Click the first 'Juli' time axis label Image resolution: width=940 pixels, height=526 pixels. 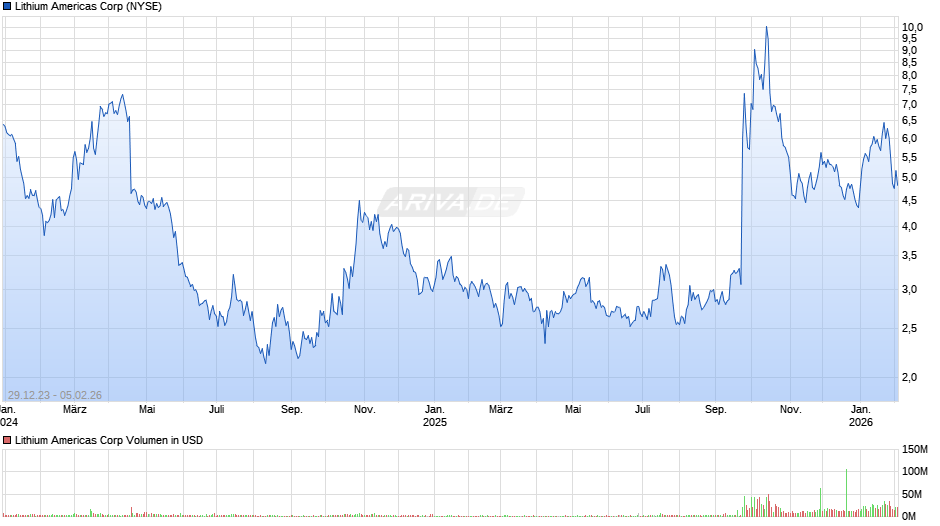tap(216, 410)
